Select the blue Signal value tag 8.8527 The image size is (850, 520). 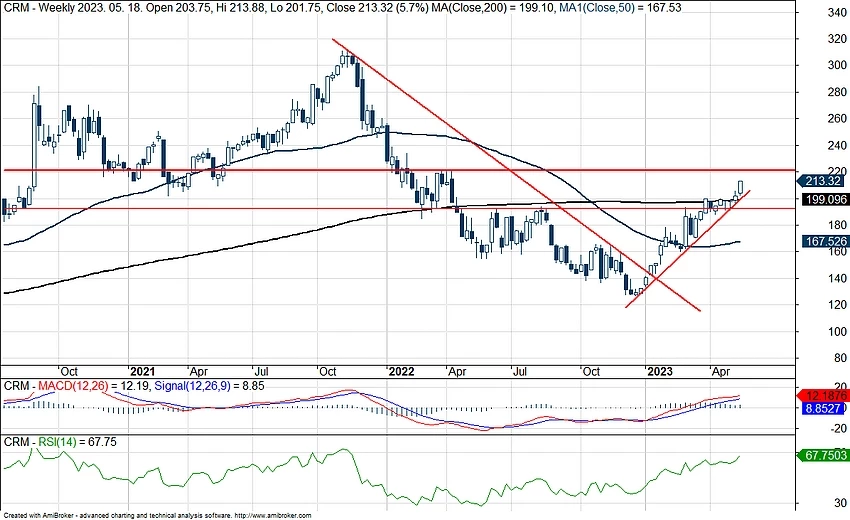click(x=822, y=409)
